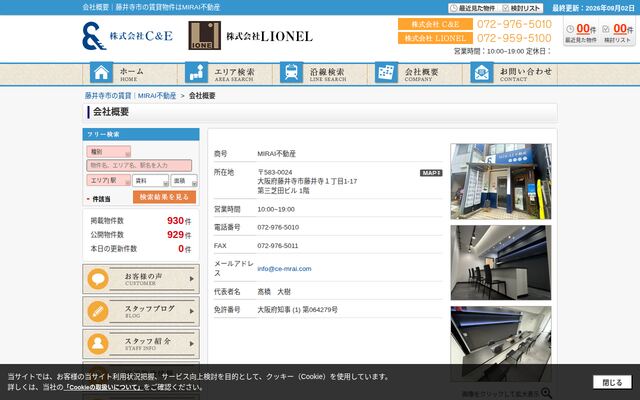Click the magnifier enlarge icon below the photos
The width and height of the screenshot is (640, 400).
coord(546,393)
